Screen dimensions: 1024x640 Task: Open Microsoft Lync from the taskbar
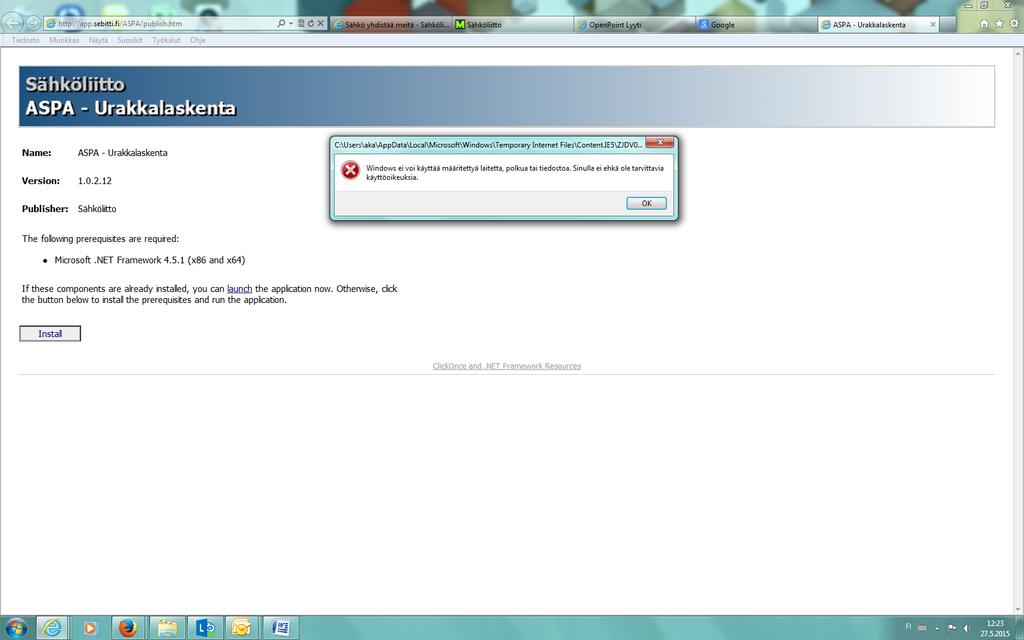point(205,628)
